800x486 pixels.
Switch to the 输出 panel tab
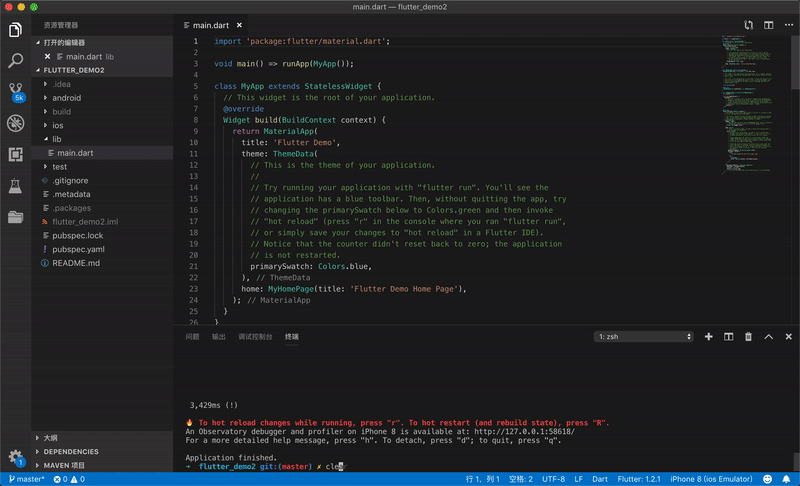click(218, 337)
